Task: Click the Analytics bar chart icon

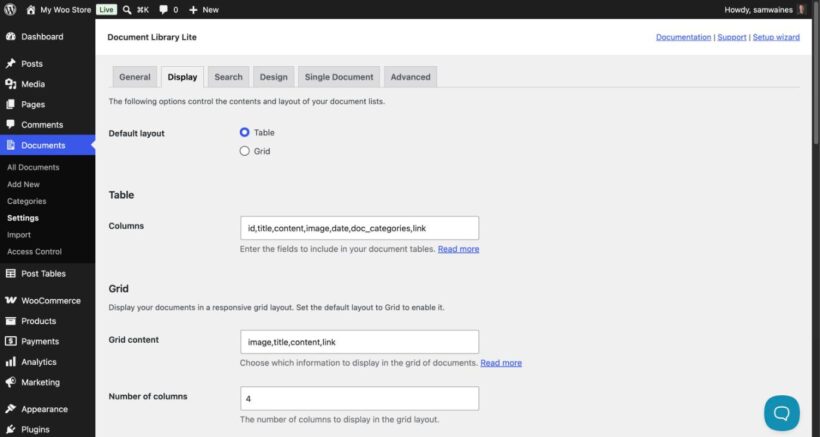Action: click(x=10, y=362)
